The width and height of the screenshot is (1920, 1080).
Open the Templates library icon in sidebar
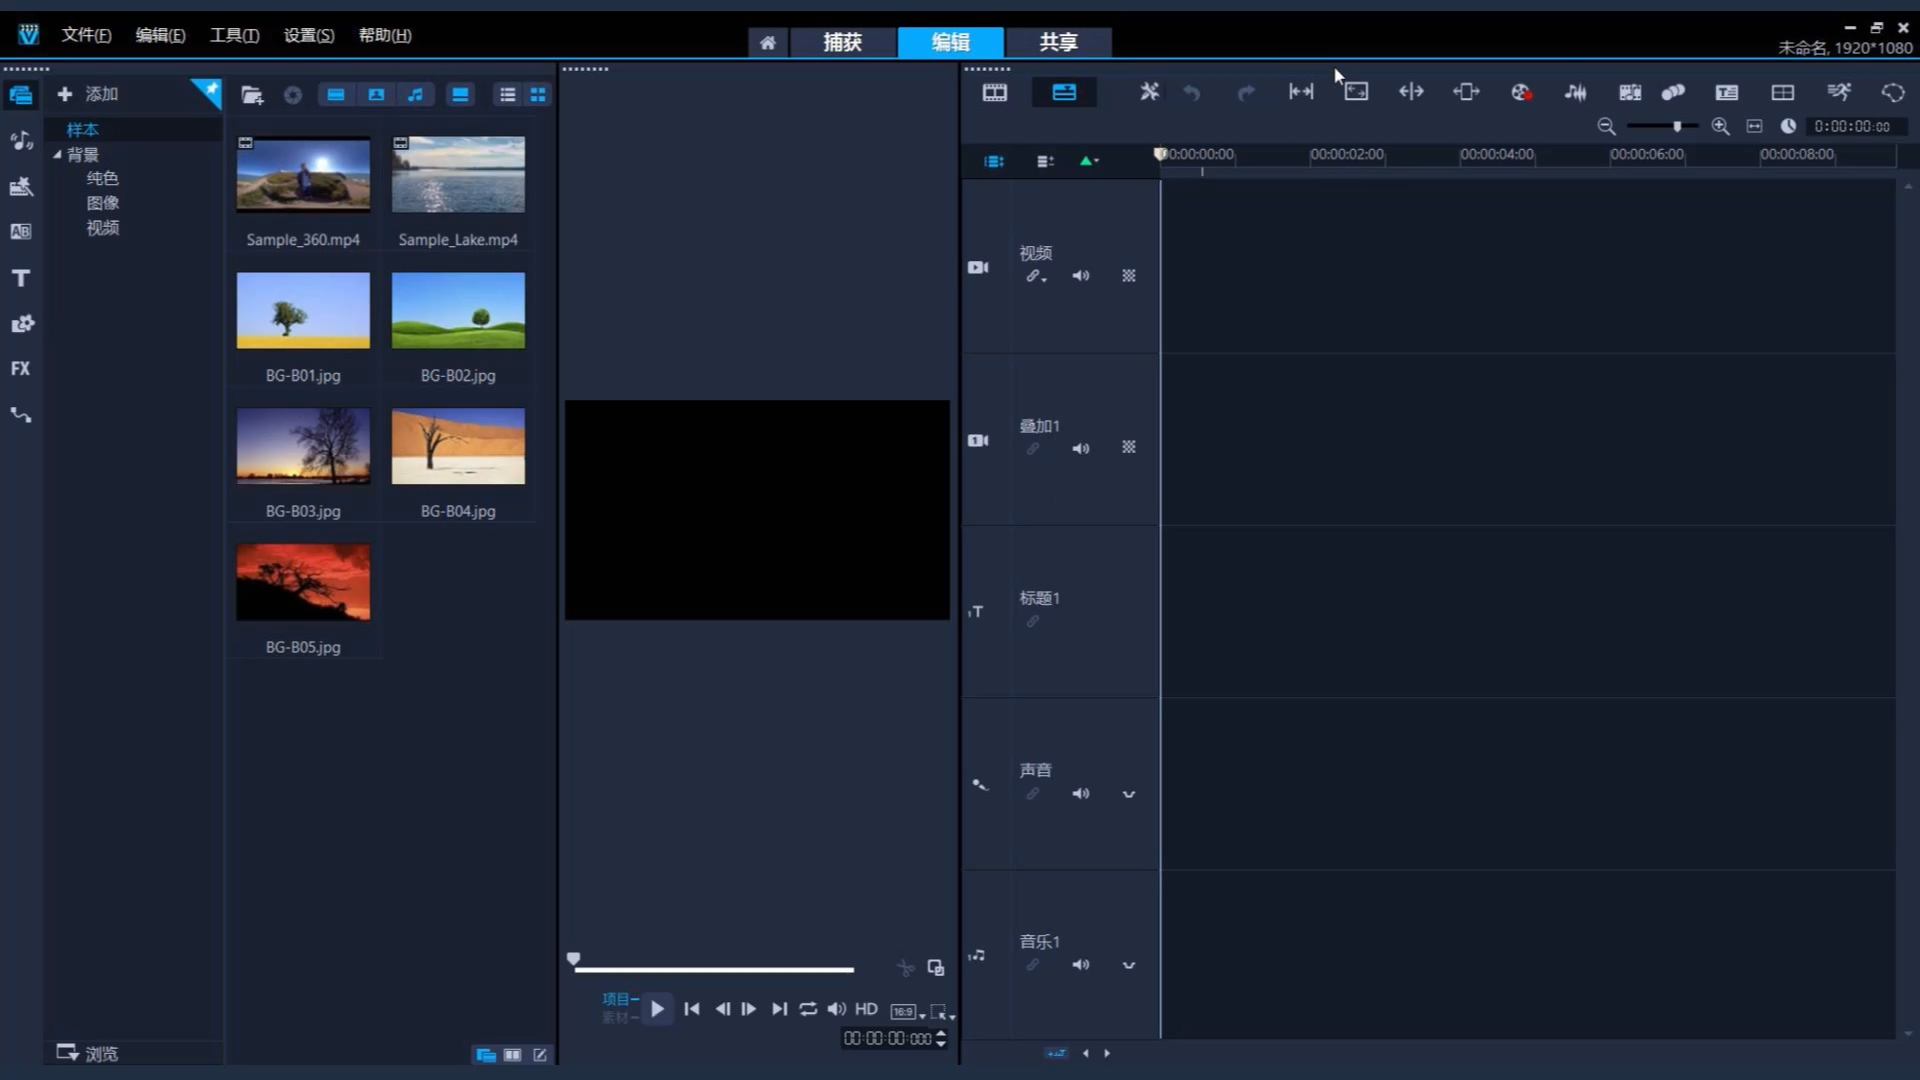pos(21,187)
